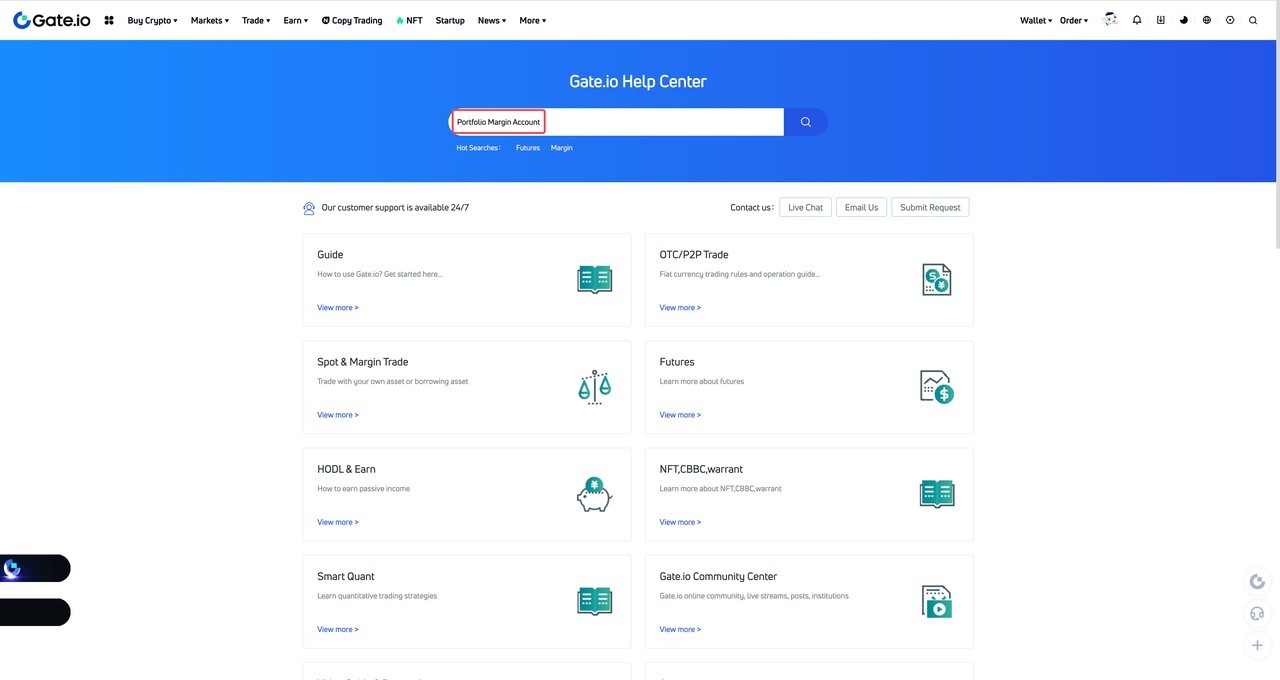Viewport: 1280px width, 680px height.
Task: Open the Markets dropdown menu
Action: click(x=210, y=20)
